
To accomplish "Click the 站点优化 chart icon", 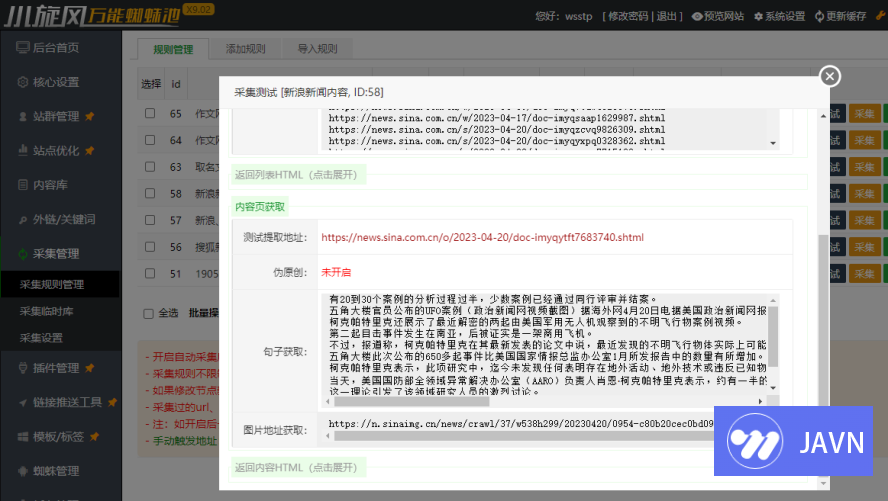I will pos(23,151).
